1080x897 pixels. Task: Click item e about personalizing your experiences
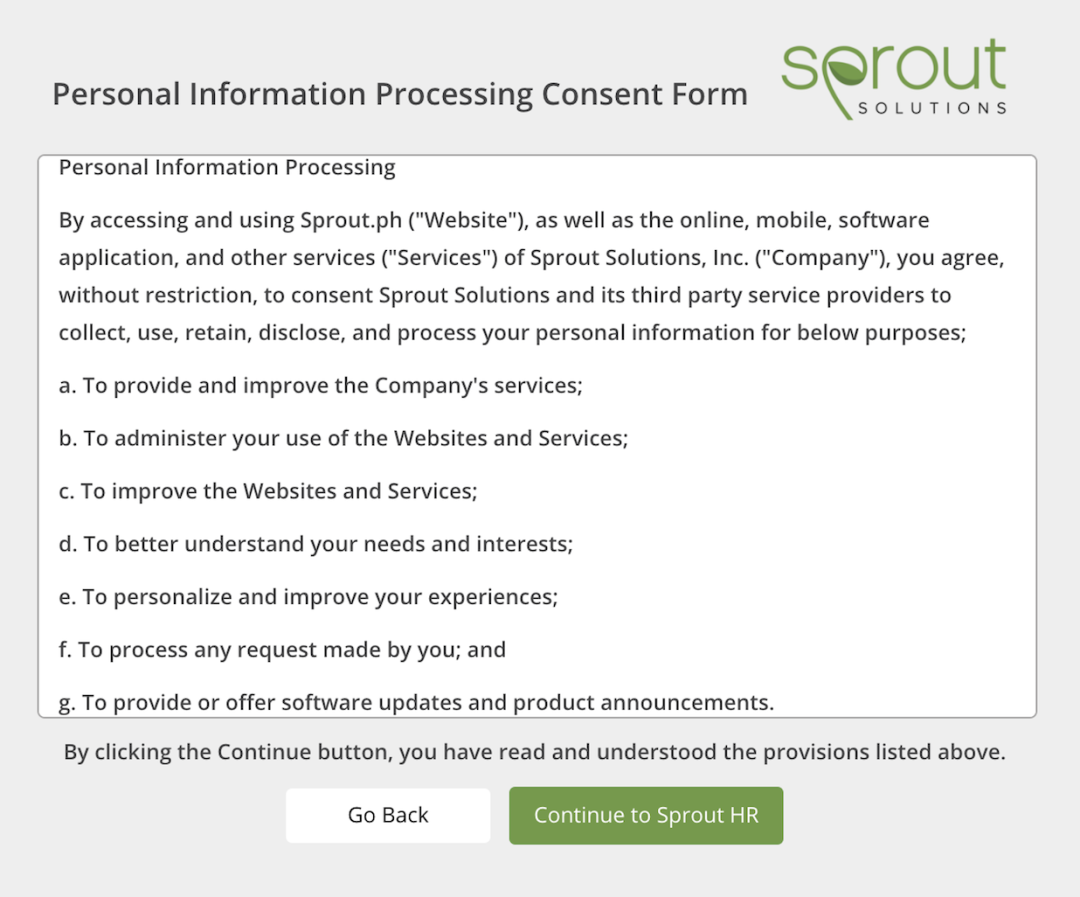[308, 597]
